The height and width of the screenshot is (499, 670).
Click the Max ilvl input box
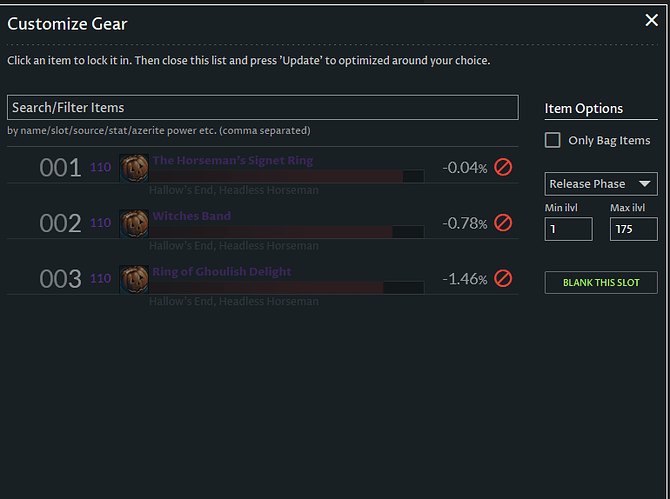click(632, 229)
